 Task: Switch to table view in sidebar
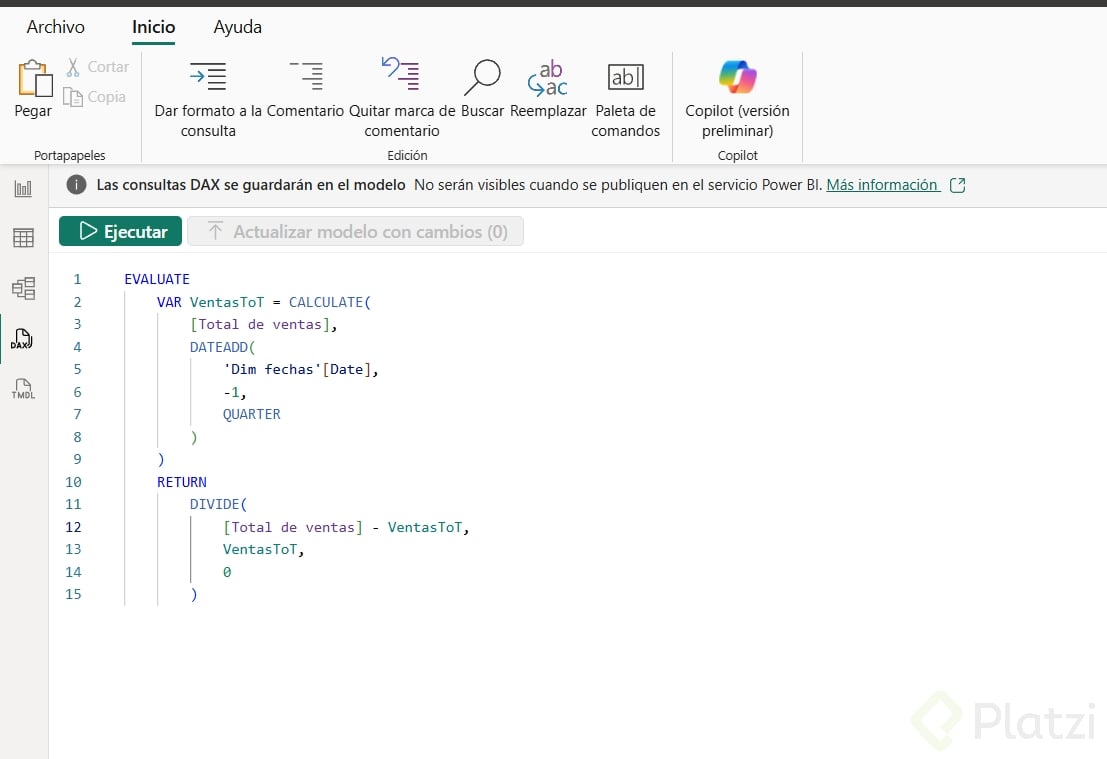23,238
